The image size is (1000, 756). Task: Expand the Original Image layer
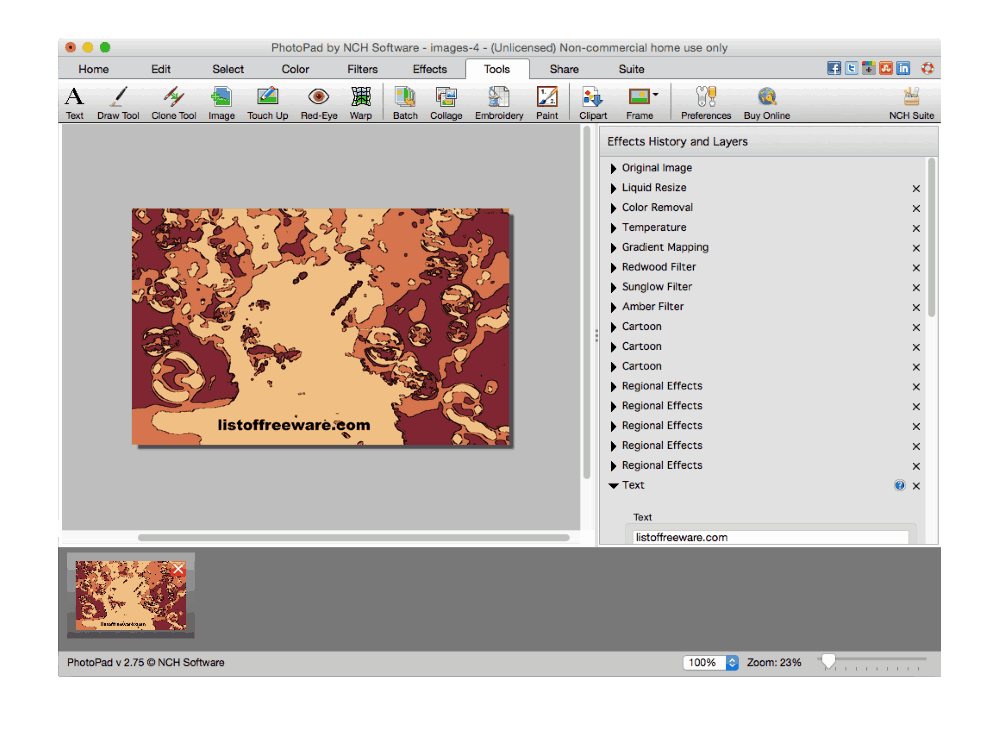[613, 168]
